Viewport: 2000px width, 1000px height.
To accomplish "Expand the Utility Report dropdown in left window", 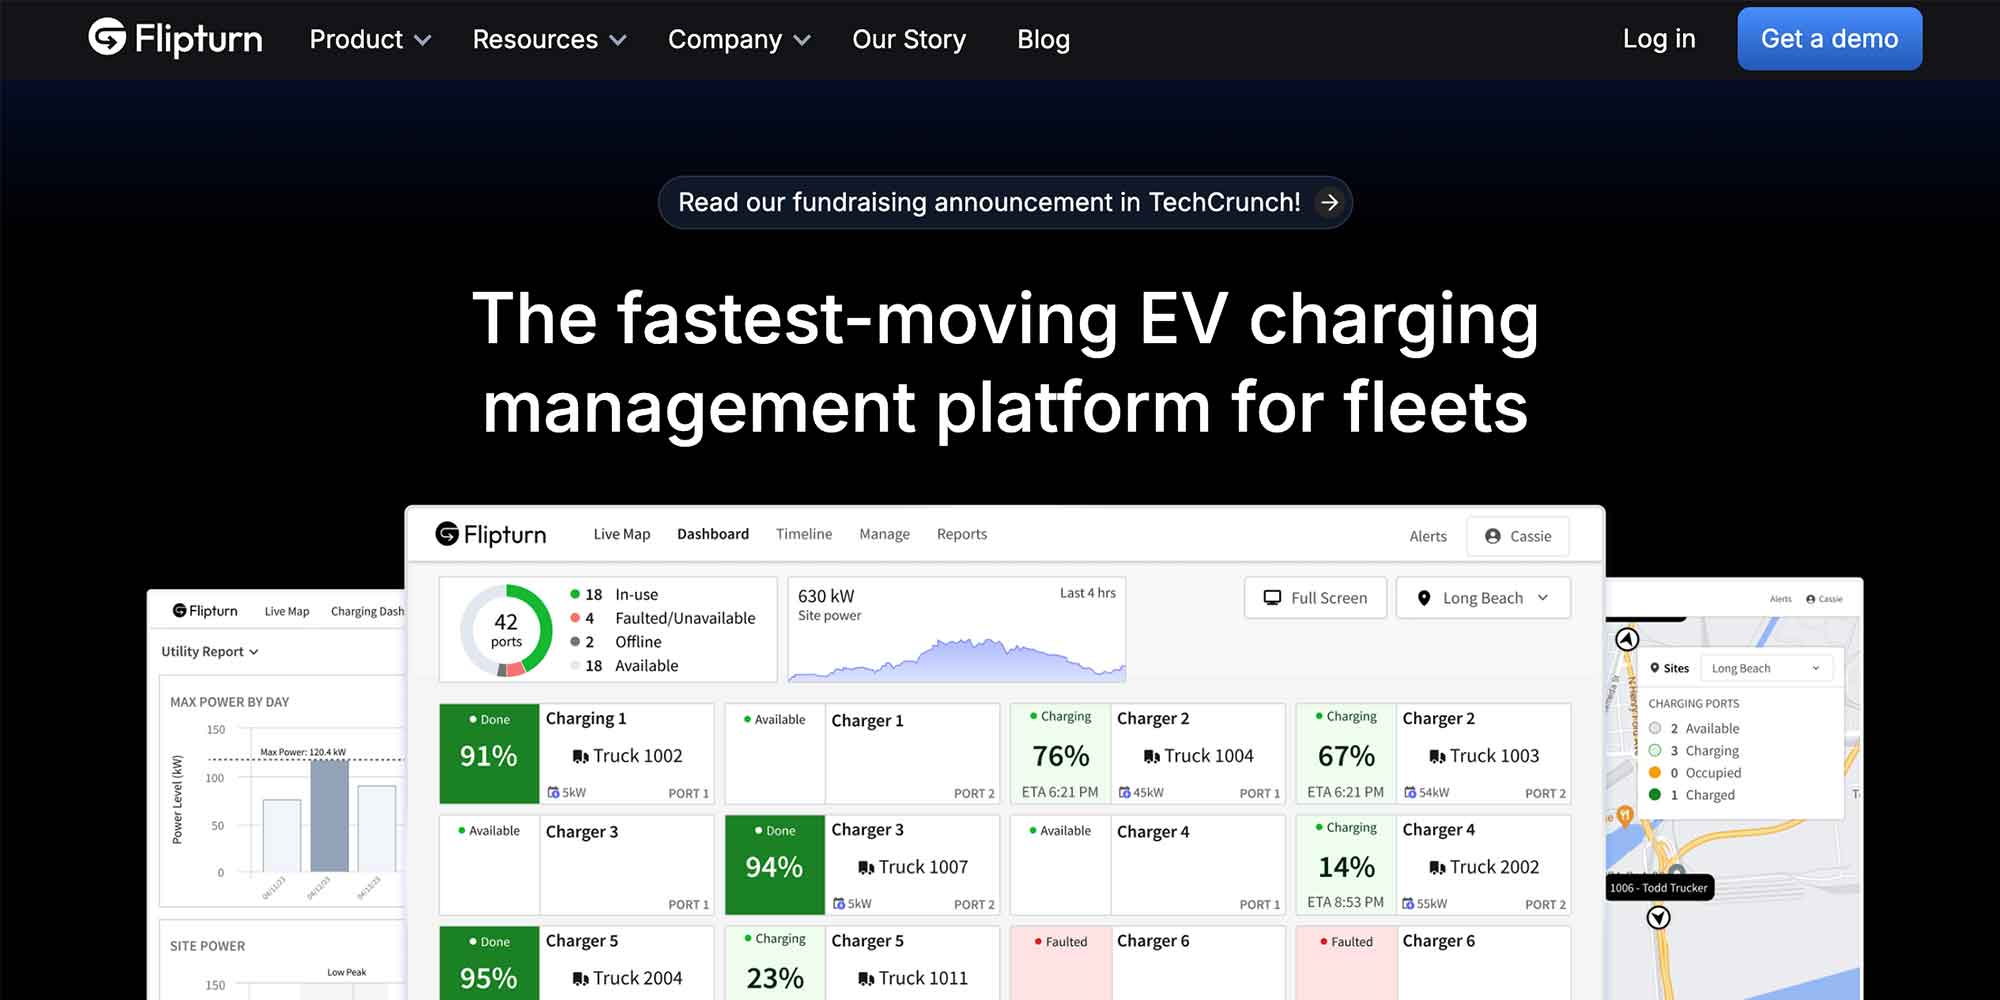I will 210,651.
